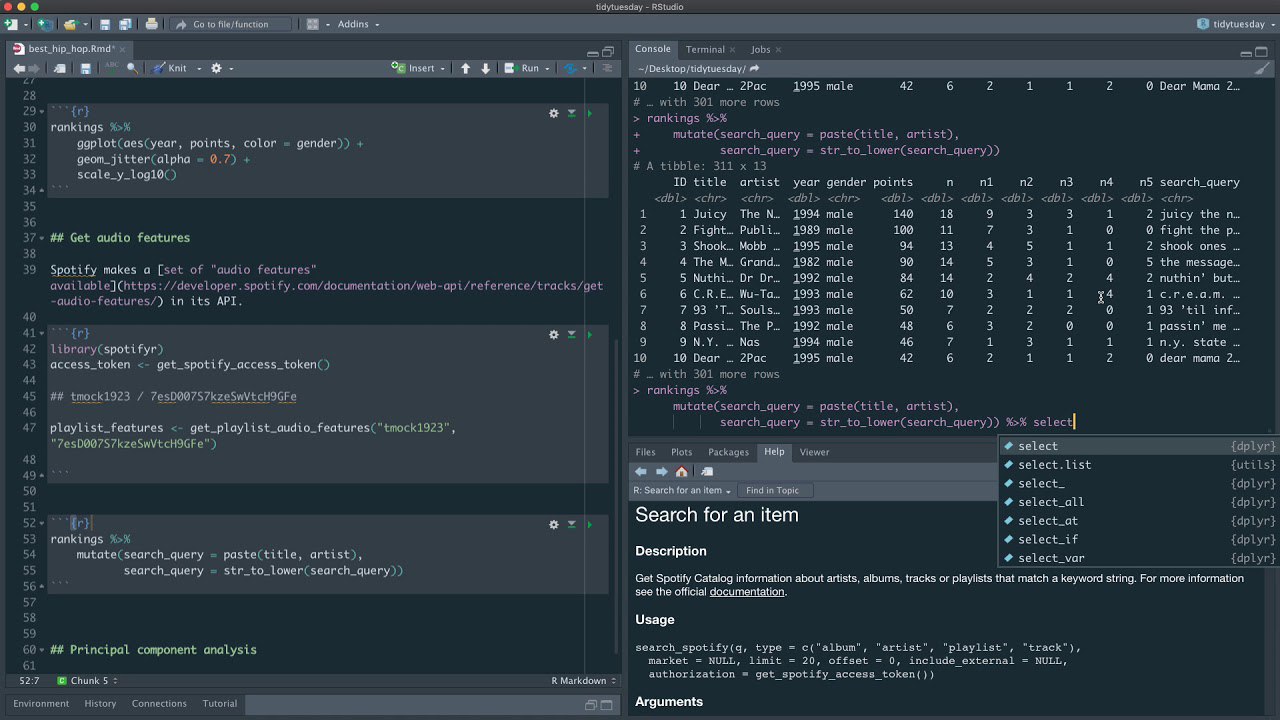
Task: Collapse the chunk at line 41
Action: pyautogui.click(x=41, y=333)
